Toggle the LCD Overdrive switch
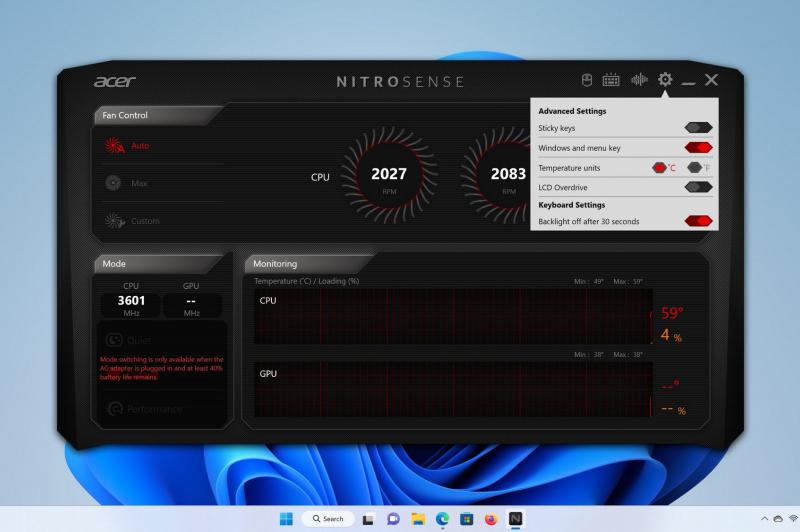Screen dimensions: 800x532 coord(698,187)
